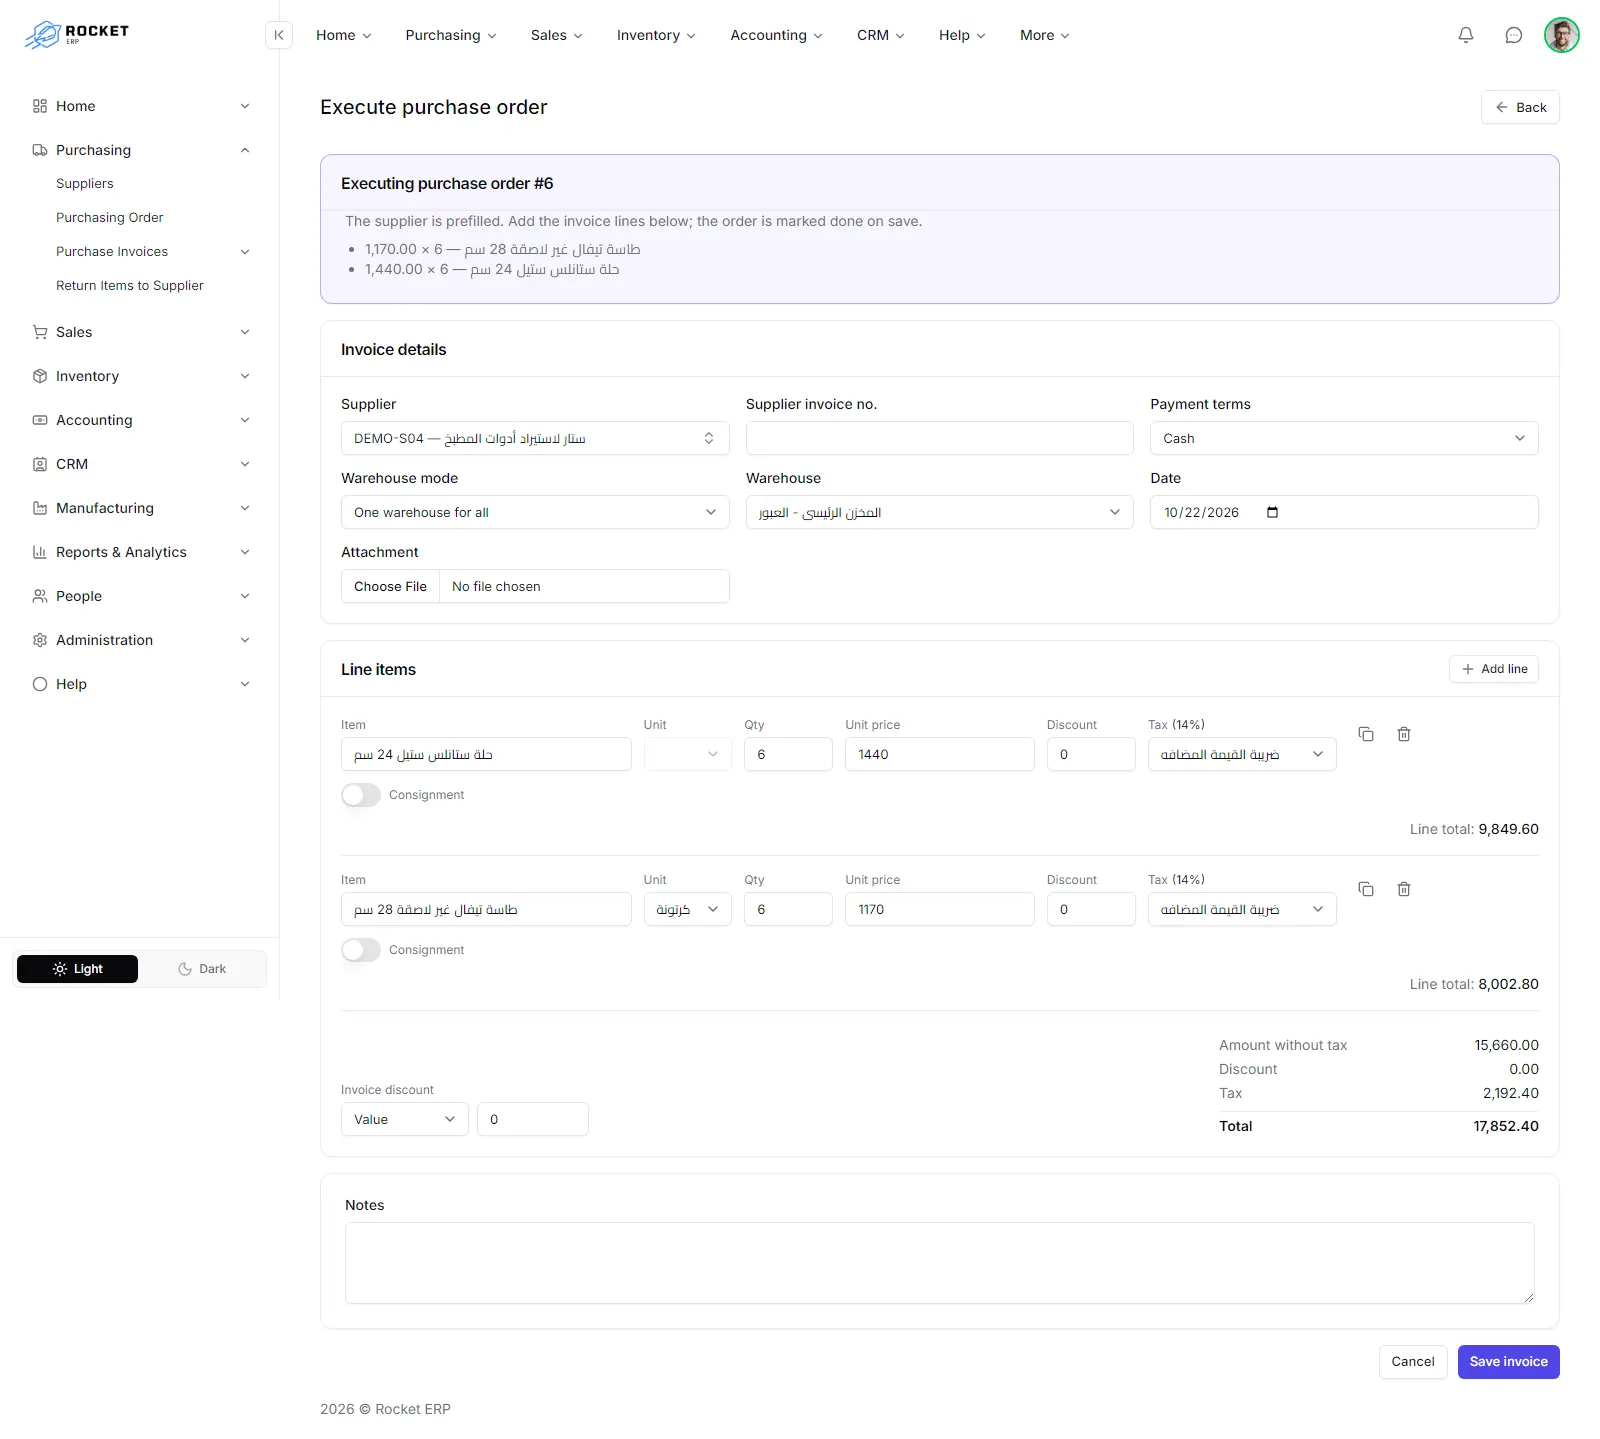Delete the 1170 unit price line

coord(1404,889)
